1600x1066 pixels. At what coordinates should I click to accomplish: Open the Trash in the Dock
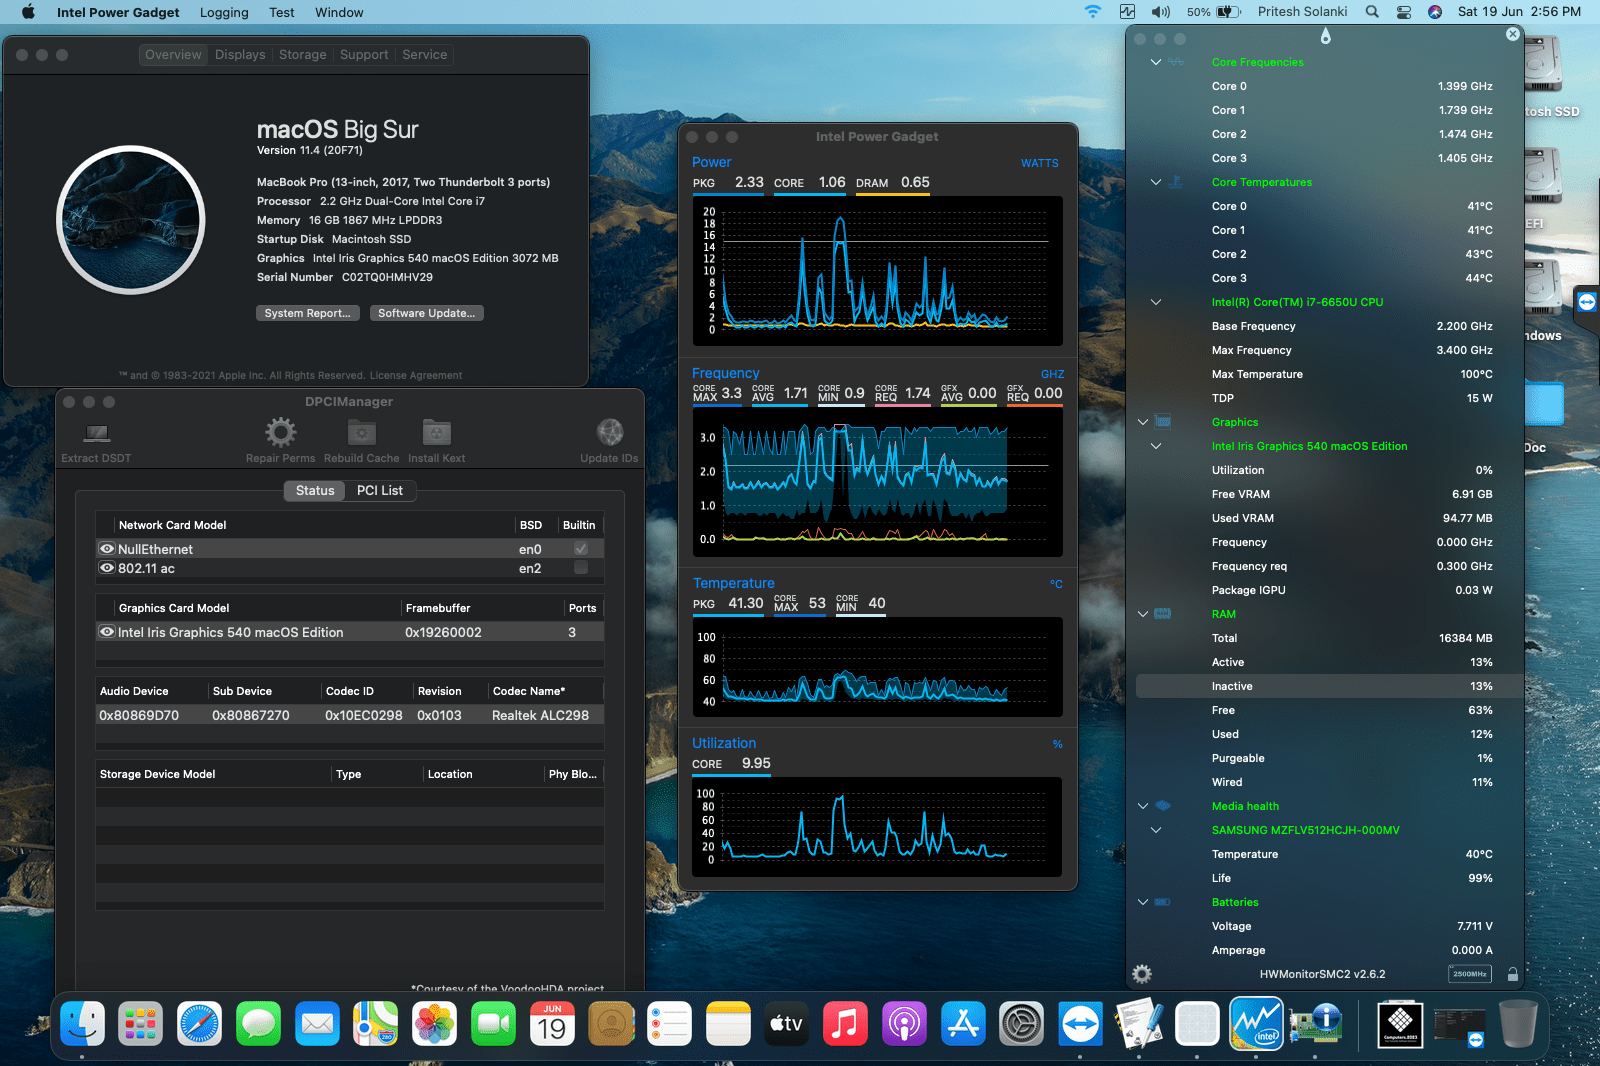[1518, 1024]
